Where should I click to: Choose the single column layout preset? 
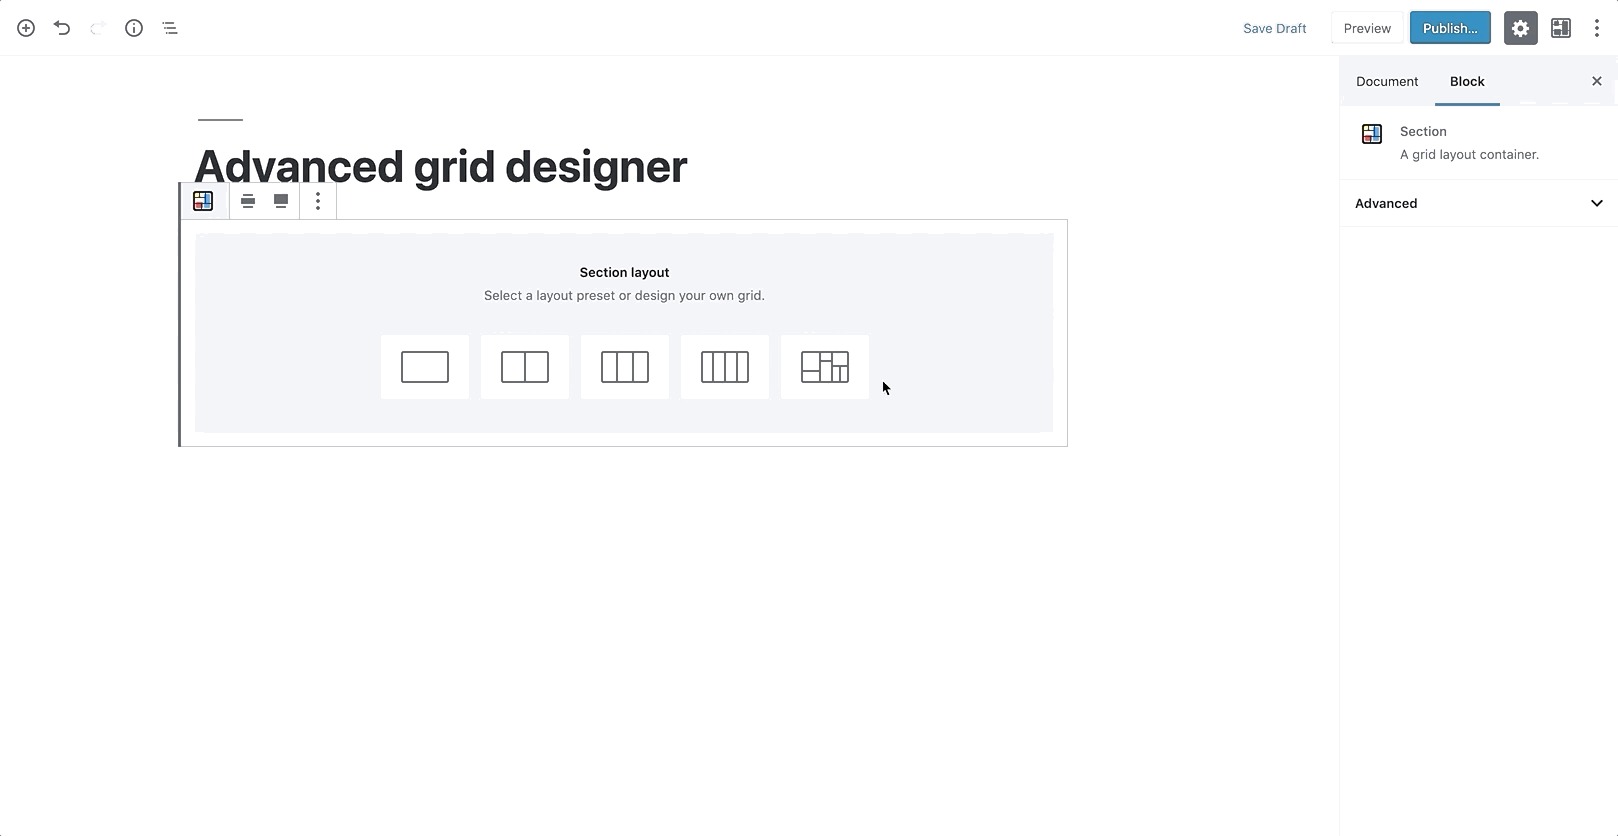tap(425, 367)
